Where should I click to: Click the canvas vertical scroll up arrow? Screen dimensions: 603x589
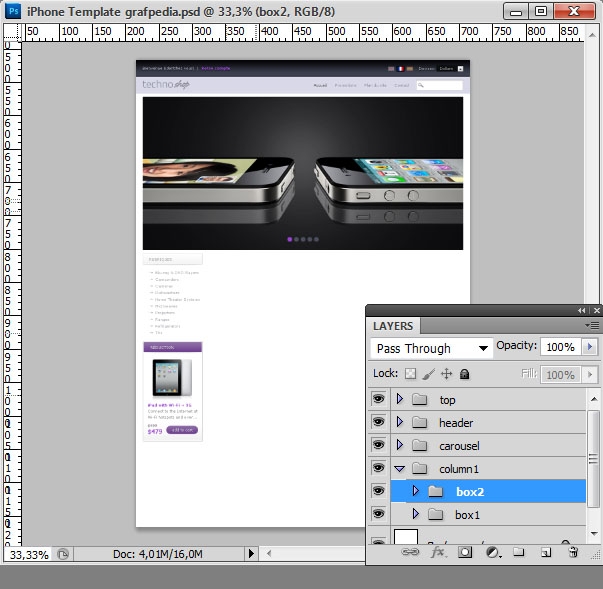(592, 36)
